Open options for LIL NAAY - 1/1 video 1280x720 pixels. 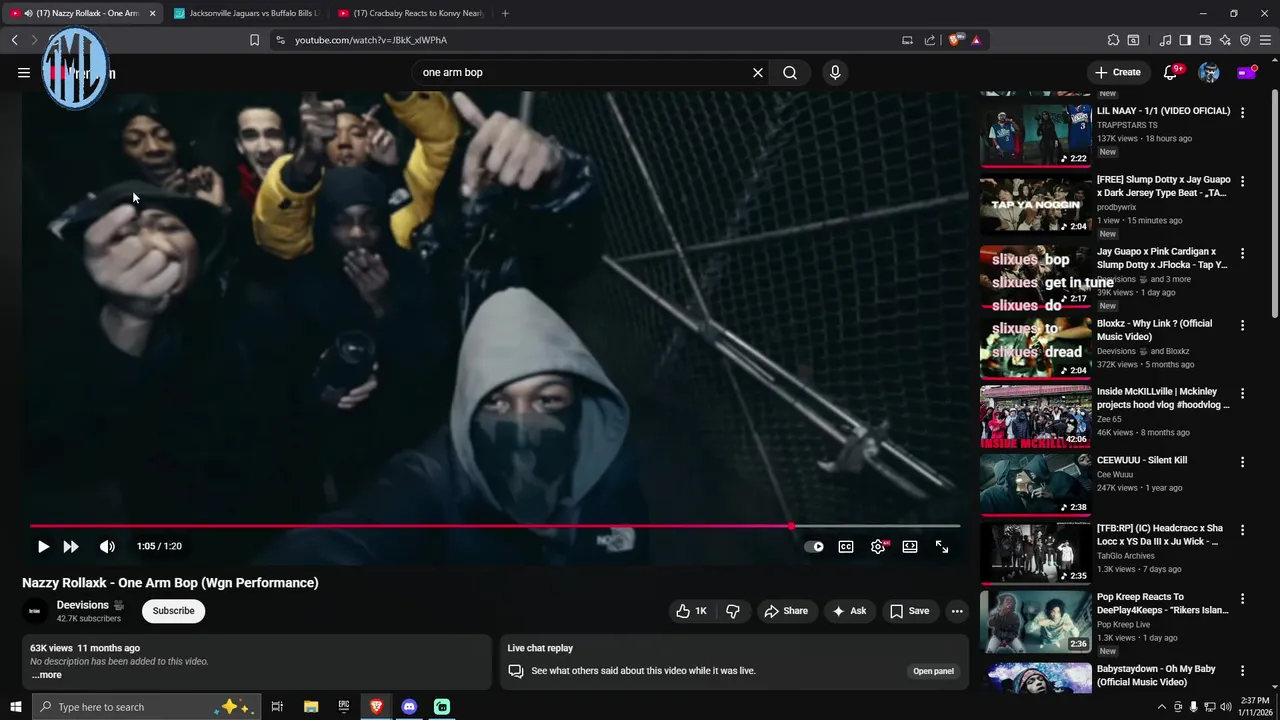coord(1242,113)
